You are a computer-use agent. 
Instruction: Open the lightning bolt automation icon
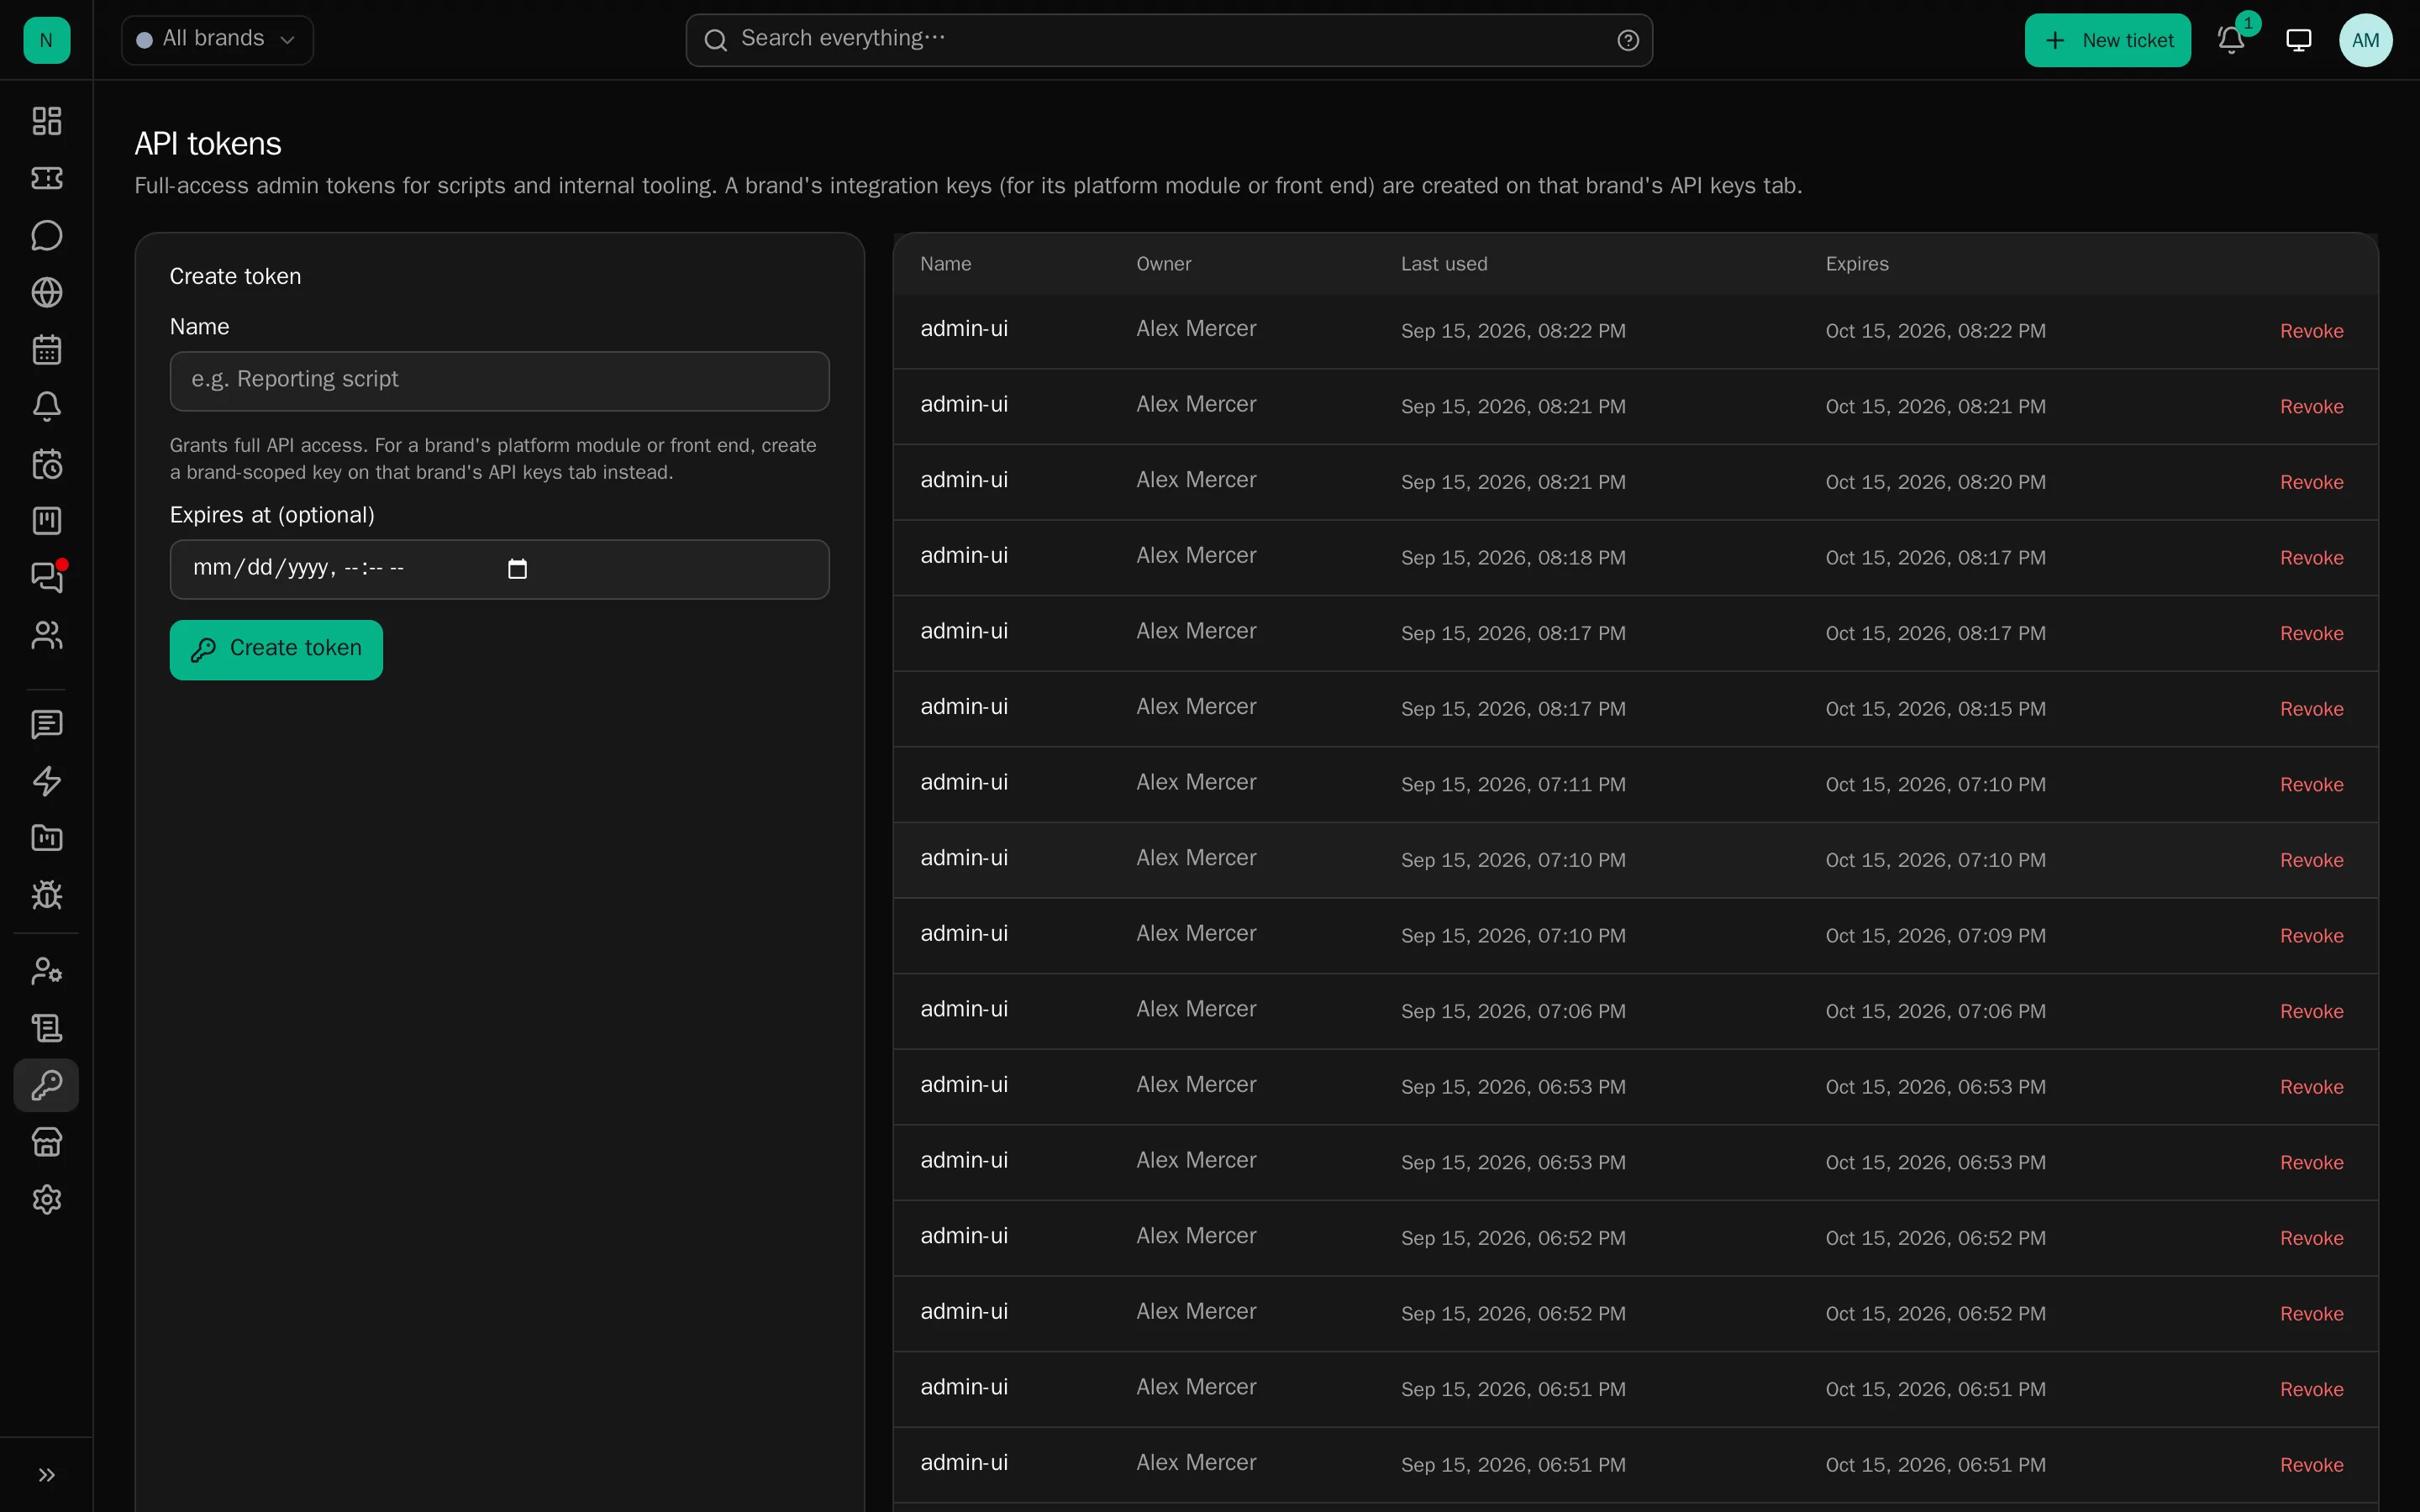click(47, 781)
